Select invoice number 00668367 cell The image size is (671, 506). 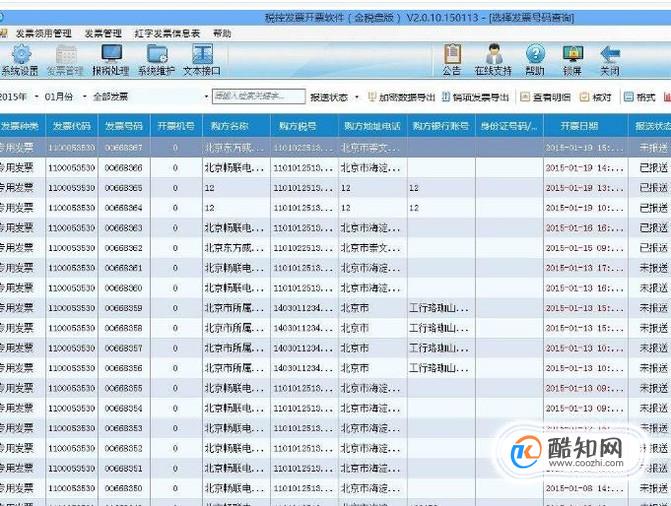tap(124, 148)
